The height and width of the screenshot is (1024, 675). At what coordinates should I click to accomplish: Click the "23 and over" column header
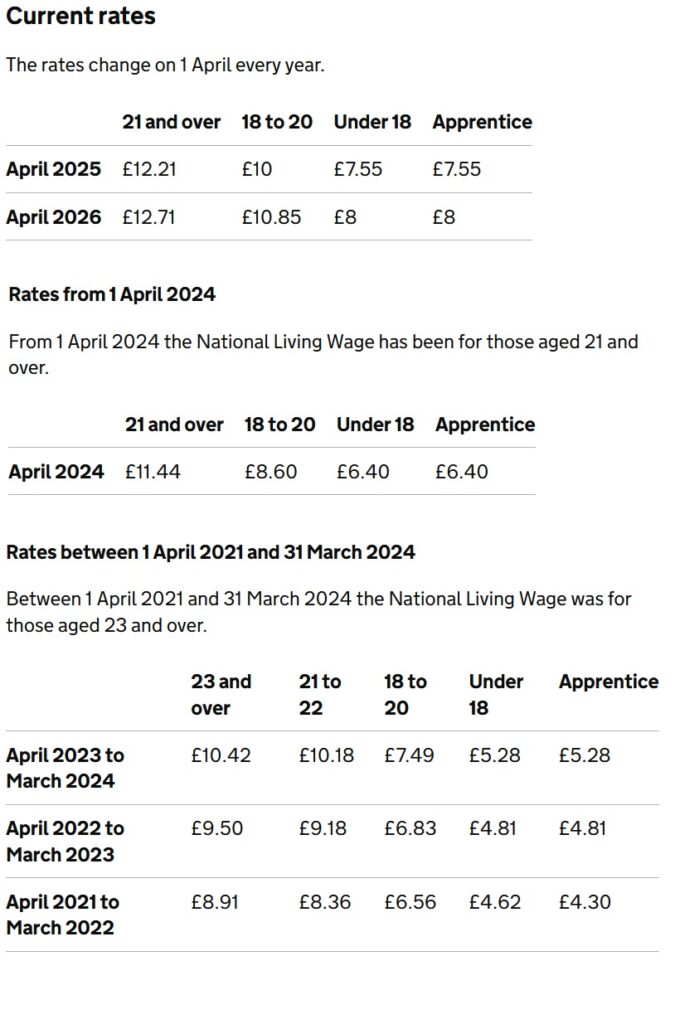pos(221,694)
